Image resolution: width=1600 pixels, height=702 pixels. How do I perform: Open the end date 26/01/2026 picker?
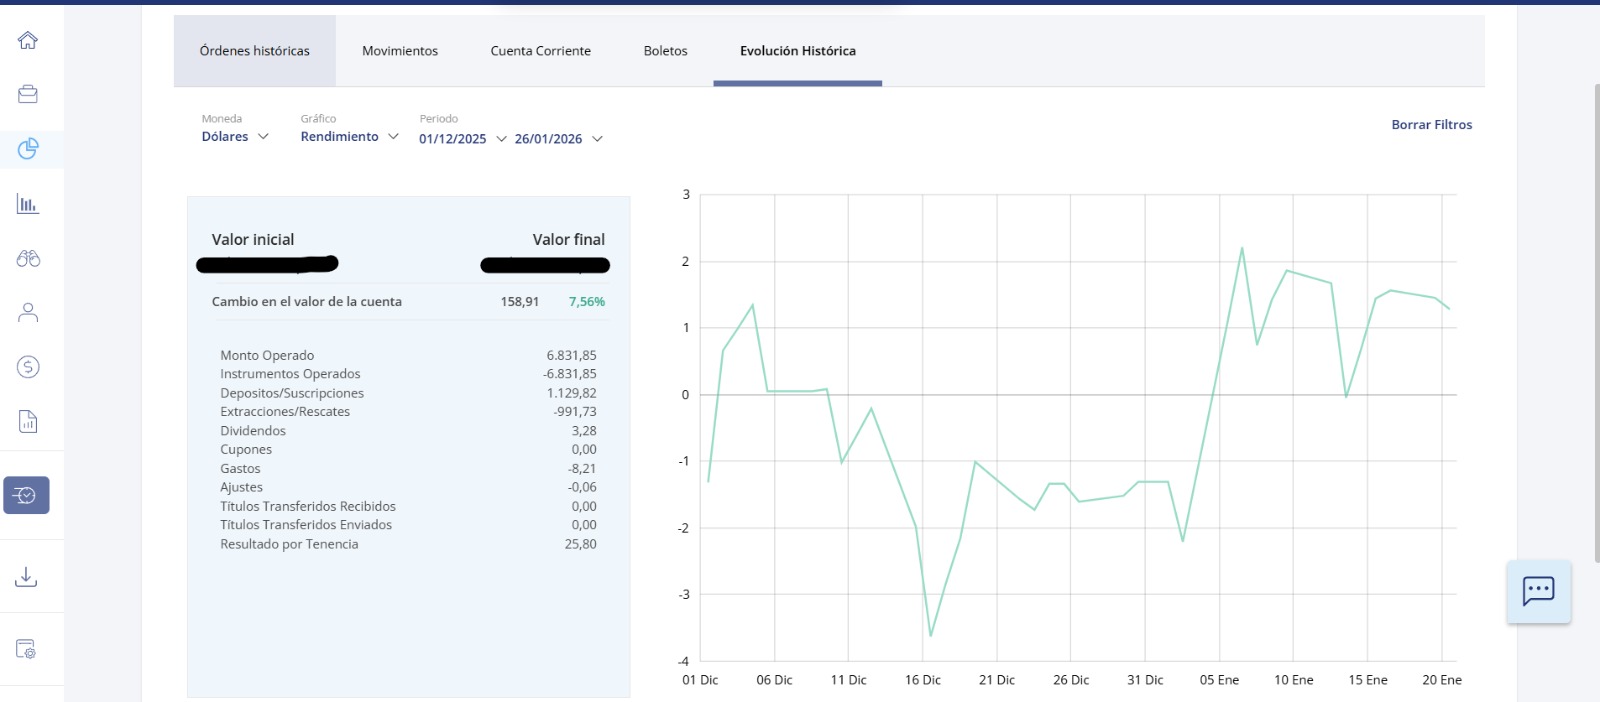pyautogui.click(x=558, y=139)
